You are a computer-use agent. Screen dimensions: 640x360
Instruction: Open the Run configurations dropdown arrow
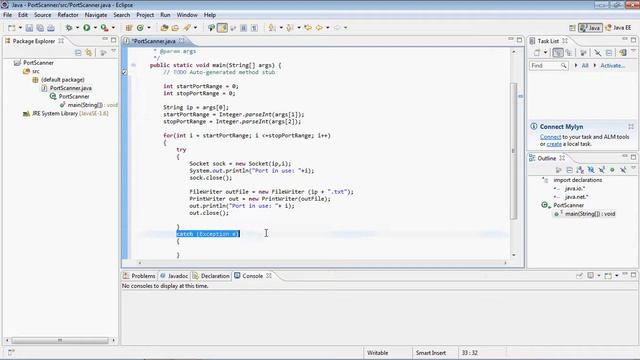click(96, 28)
